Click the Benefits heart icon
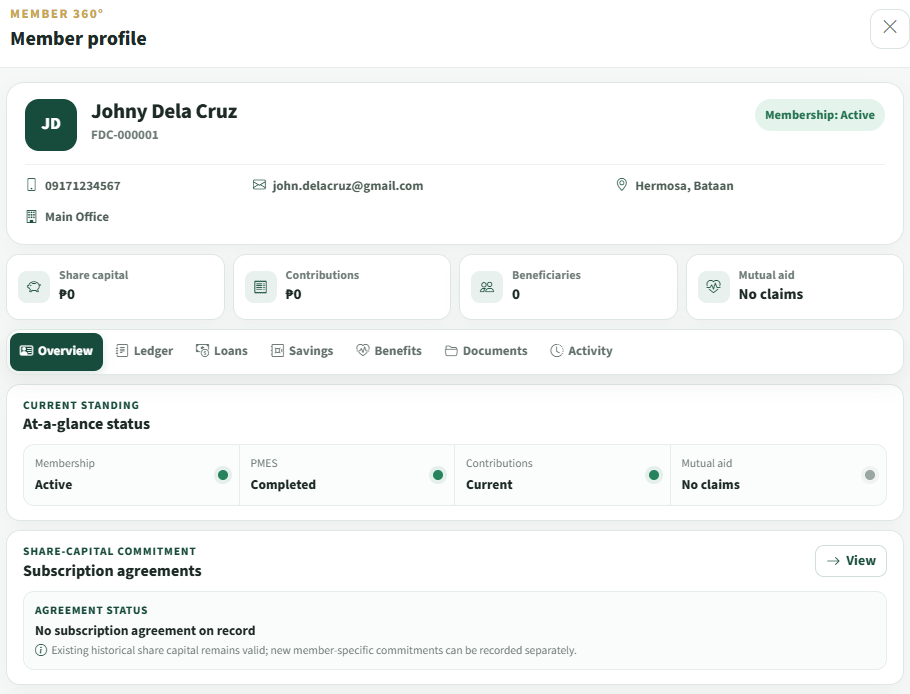The height and width of the screenshot is (694, 910). (x=363, y=350)
